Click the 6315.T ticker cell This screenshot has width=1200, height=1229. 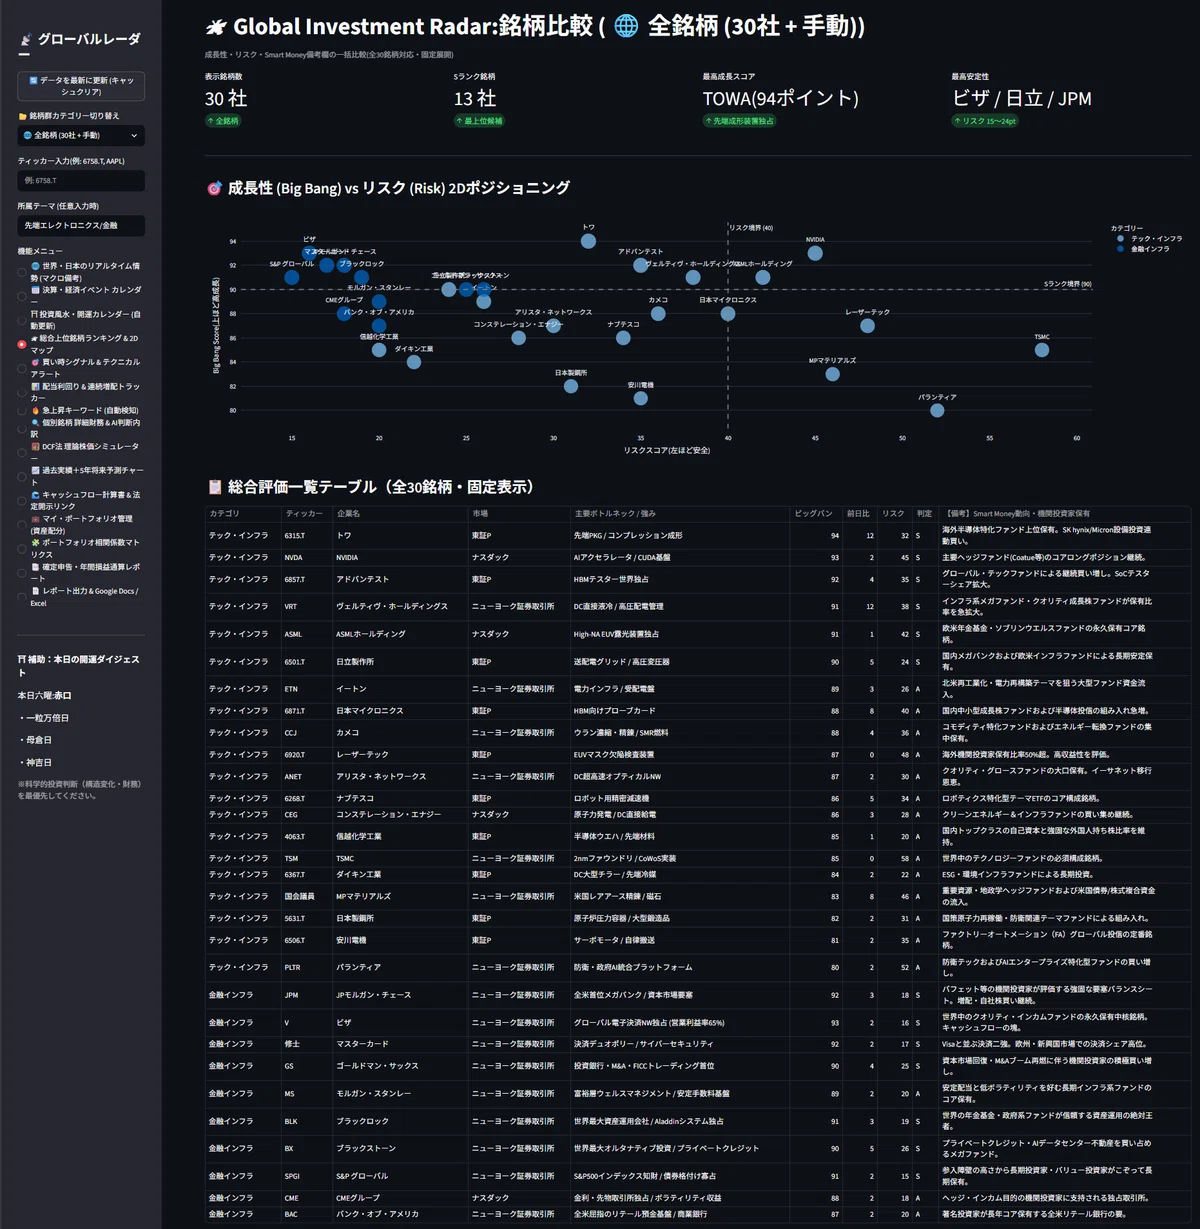point(307,536)
